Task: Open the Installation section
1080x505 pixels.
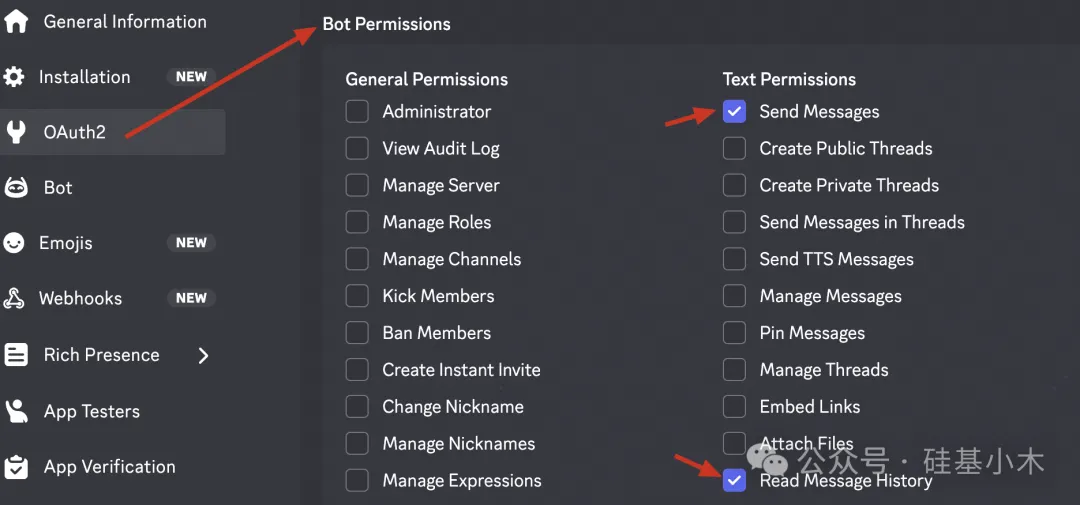Action: [x=84, y=77]
